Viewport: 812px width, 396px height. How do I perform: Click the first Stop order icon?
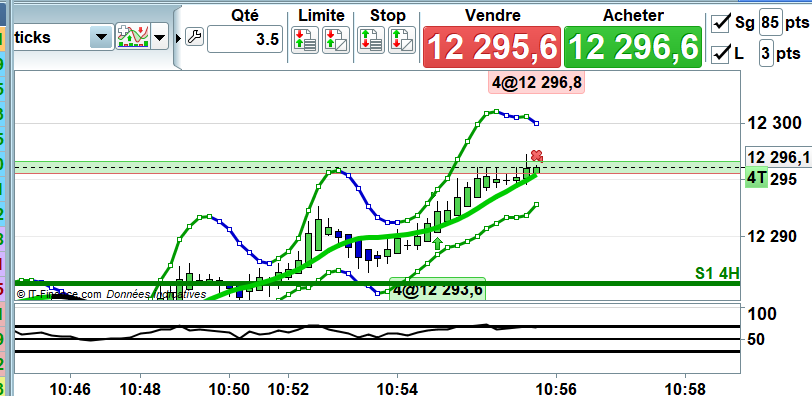[370, 40]
